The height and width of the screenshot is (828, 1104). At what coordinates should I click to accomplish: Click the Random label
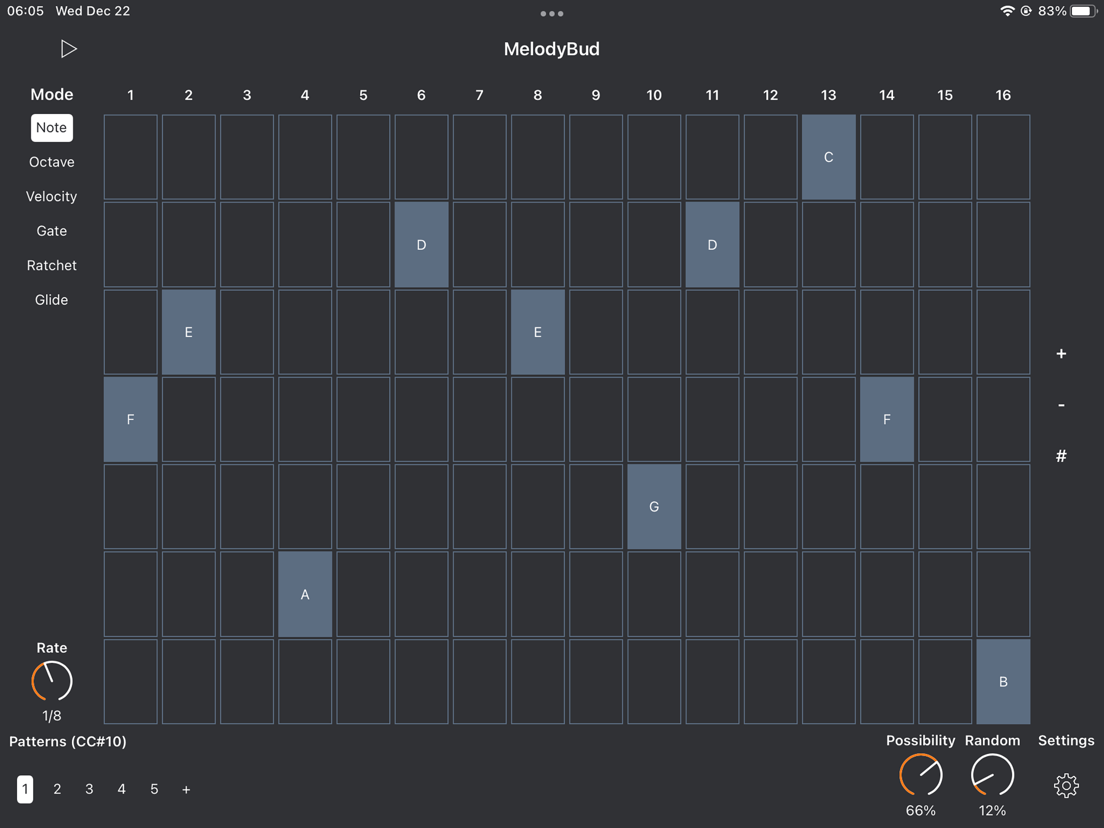(x=992, y=741)
